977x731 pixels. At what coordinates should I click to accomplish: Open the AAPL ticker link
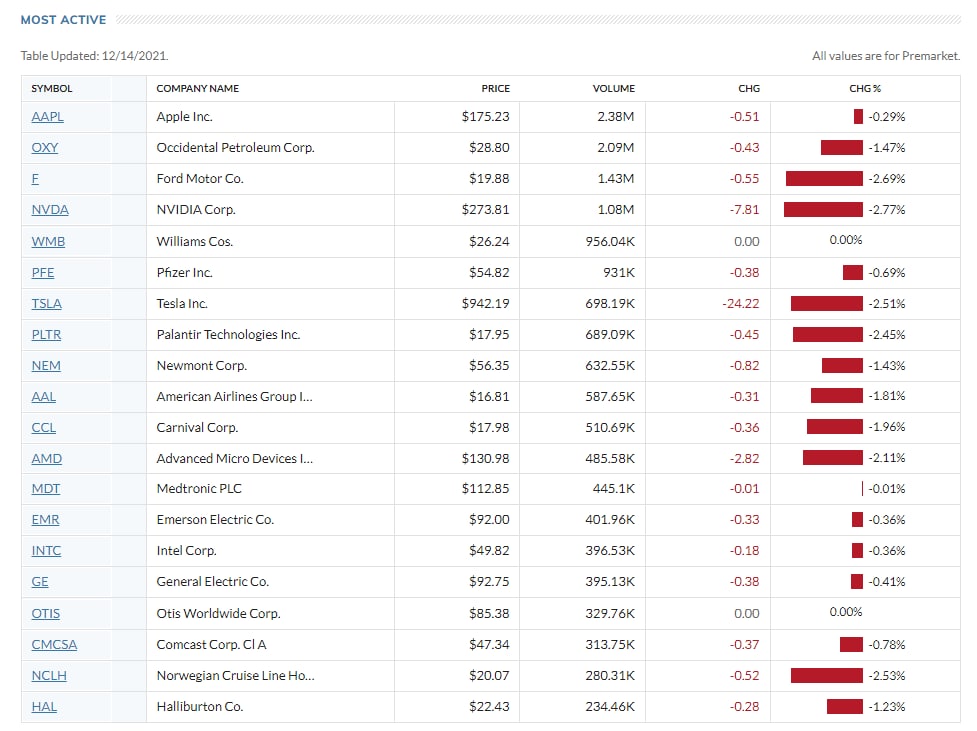pyautogui.click(x=47, y=117)
